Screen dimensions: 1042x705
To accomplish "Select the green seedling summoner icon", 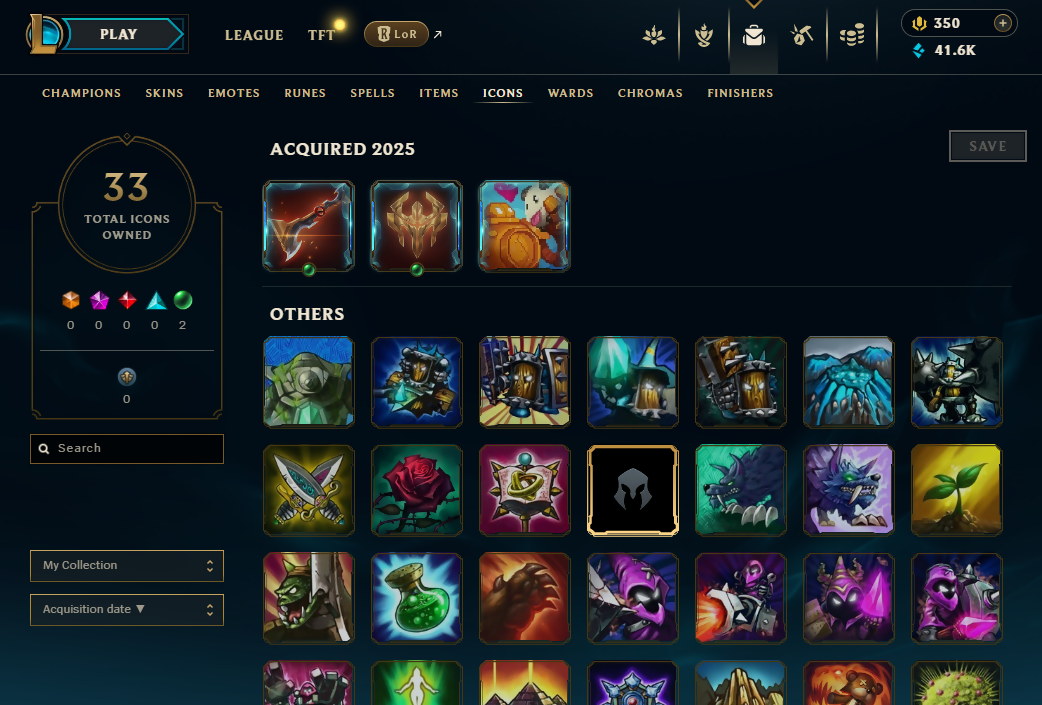I will click(x=956, y=490).
